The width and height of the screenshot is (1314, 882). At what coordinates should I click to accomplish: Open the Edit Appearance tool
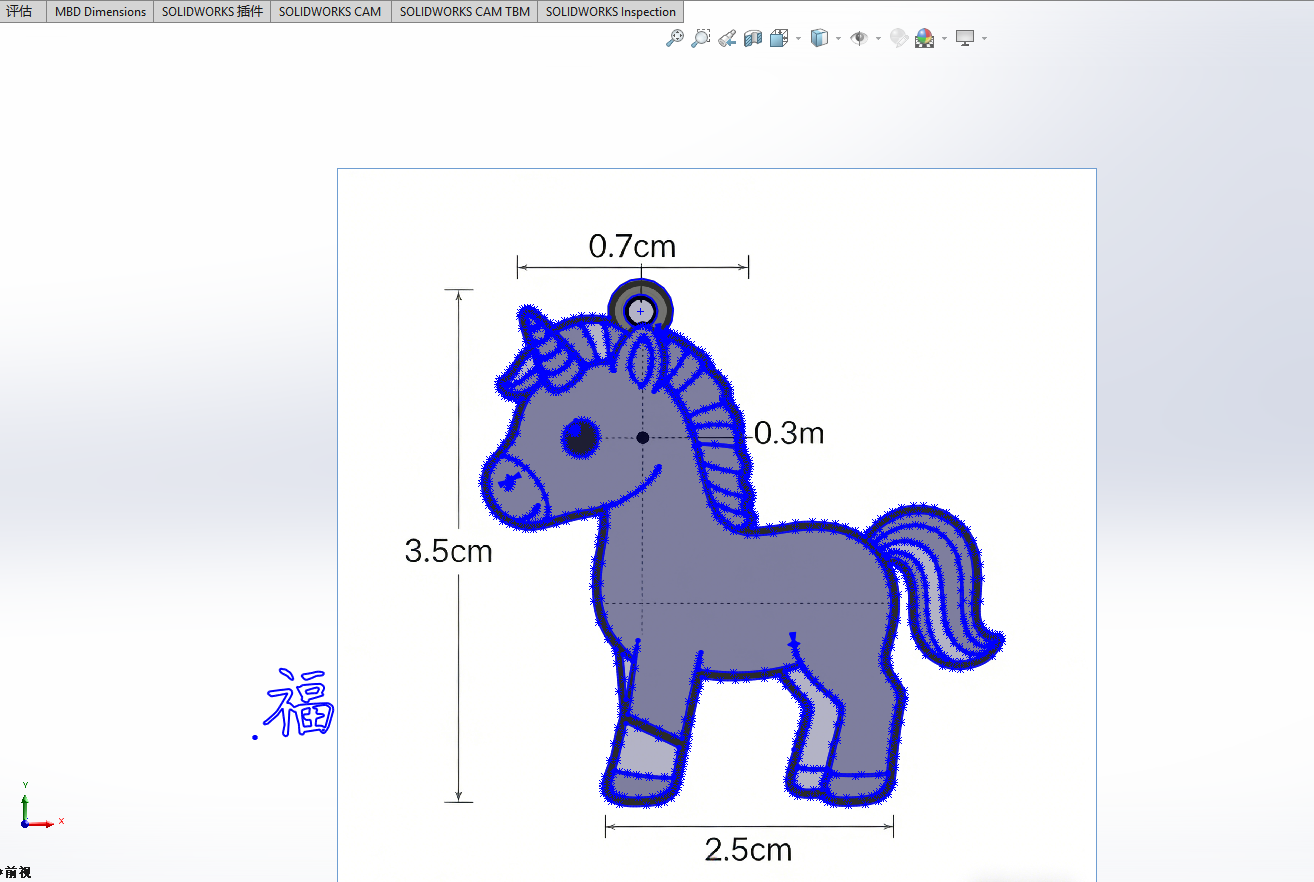[x=899, y=38]
